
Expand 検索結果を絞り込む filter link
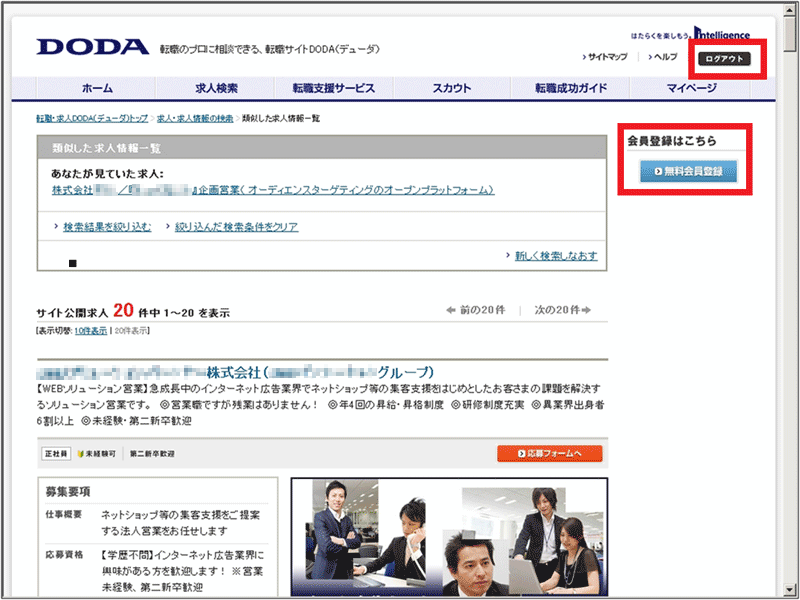click(x=106, y=227)
